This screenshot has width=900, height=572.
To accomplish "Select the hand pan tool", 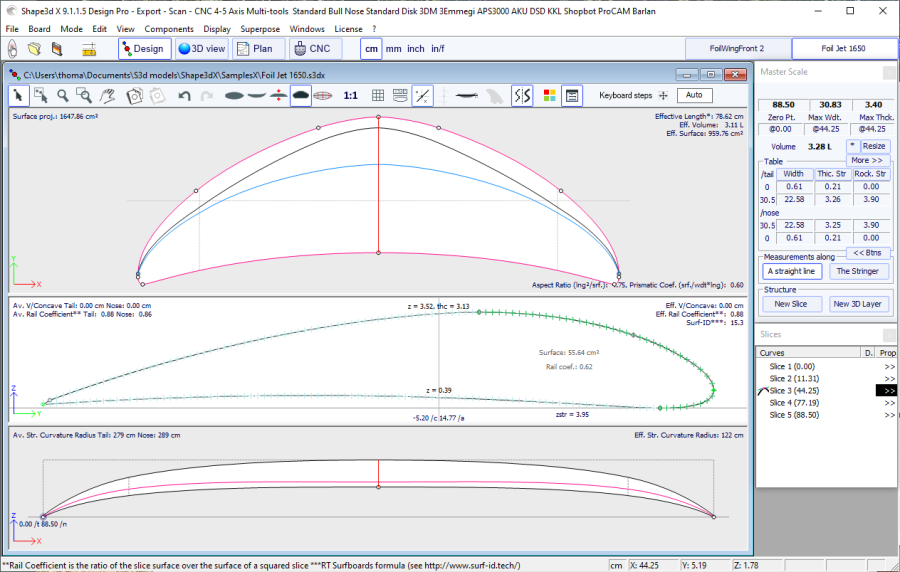I will coord(107,95).
